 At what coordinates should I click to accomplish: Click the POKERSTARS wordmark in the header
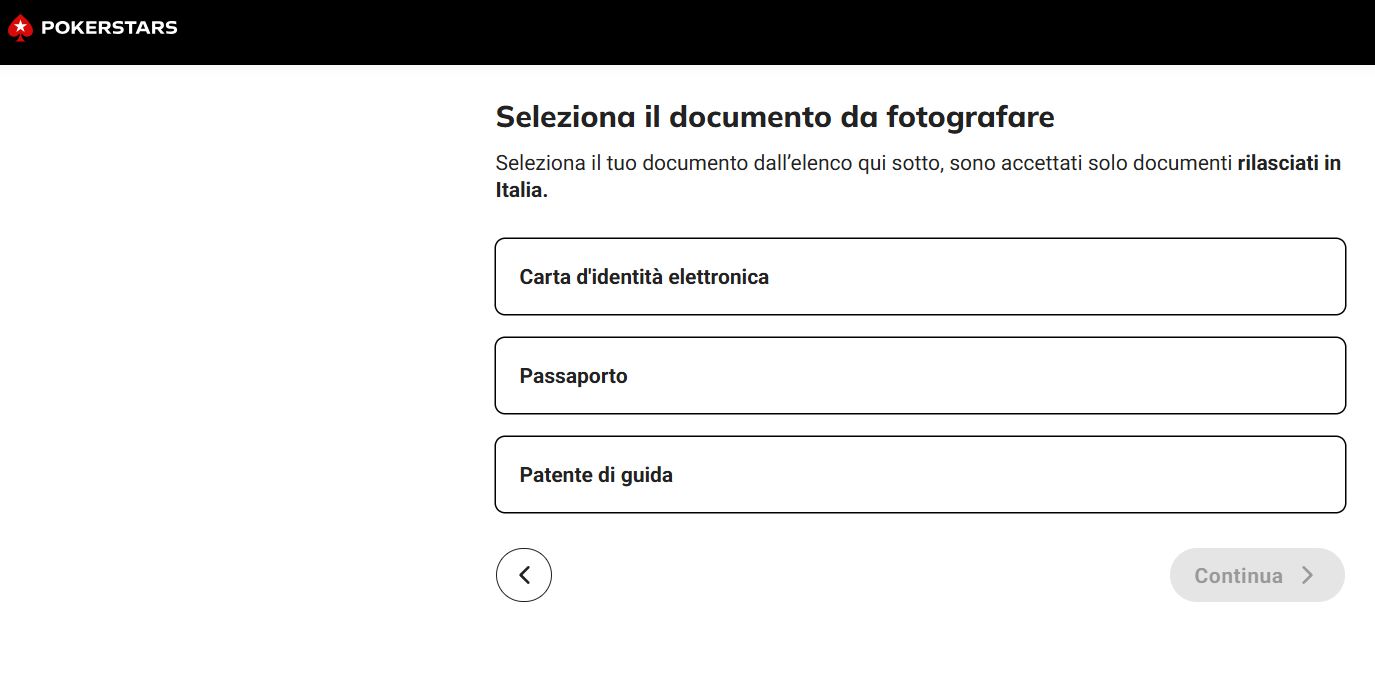[106, 28]
